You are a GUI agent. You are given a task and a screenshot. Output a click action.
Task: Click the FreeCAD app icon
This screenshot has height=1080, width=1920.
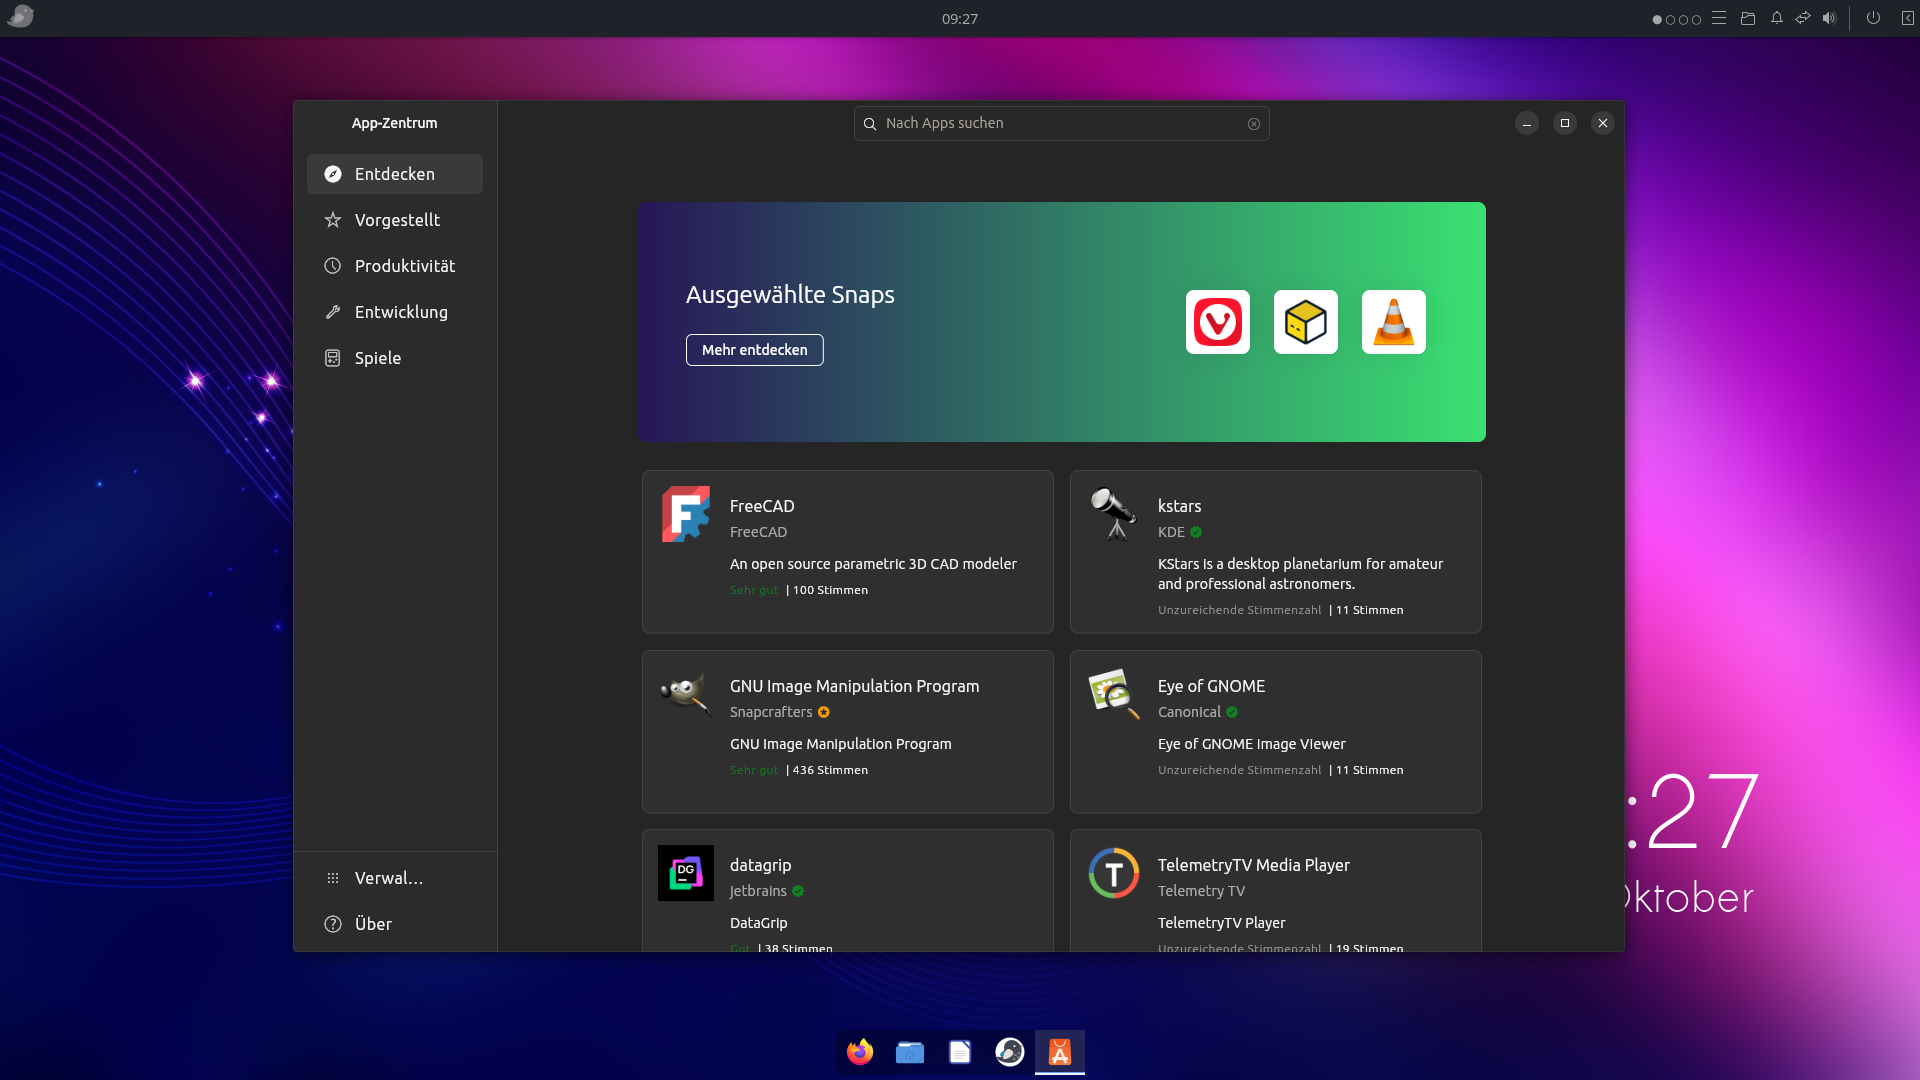[x=686, y=514]
